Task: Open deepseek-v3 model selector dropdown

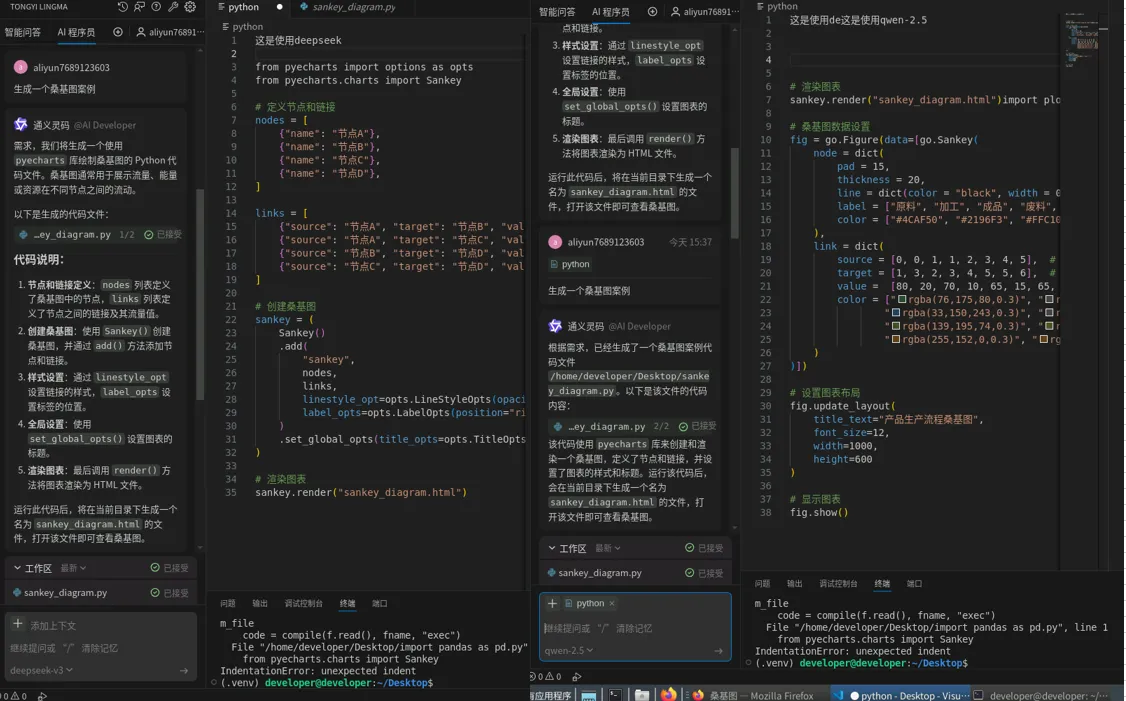Action: [42, 670]
